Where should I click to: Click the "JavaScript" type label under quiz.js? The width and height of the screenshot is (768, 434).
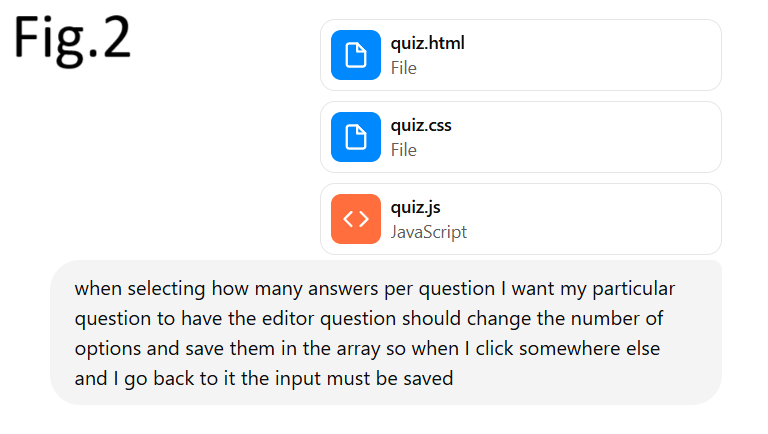pyautogui.click(x=429, y=232)
